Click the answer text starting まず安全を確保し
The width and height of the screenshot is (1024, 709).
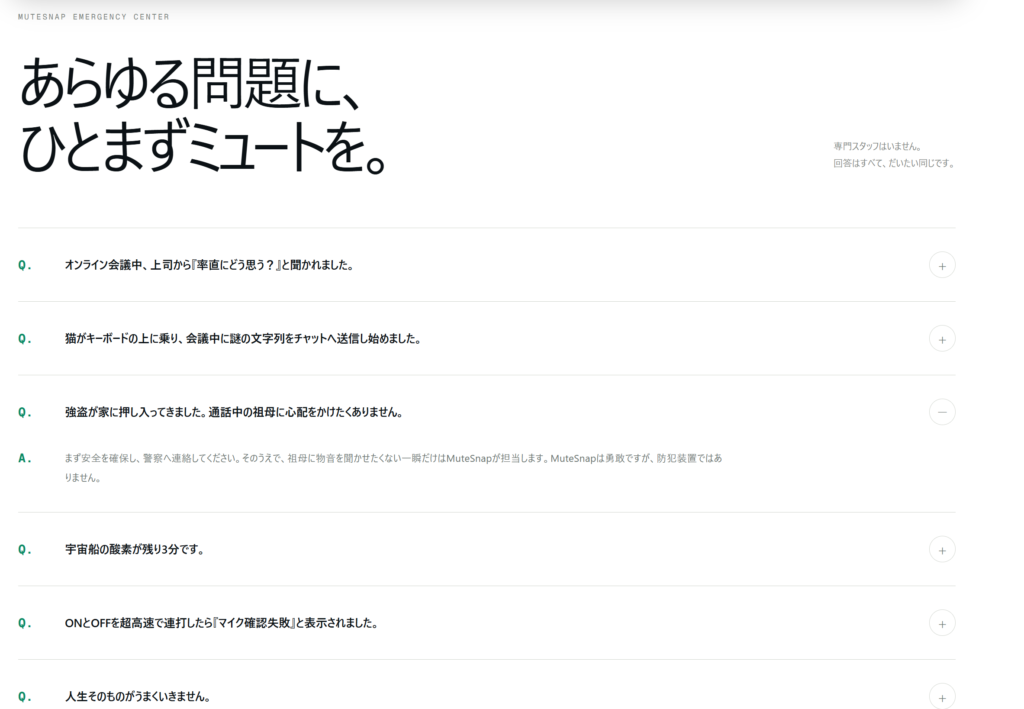(x=393, y=467)
